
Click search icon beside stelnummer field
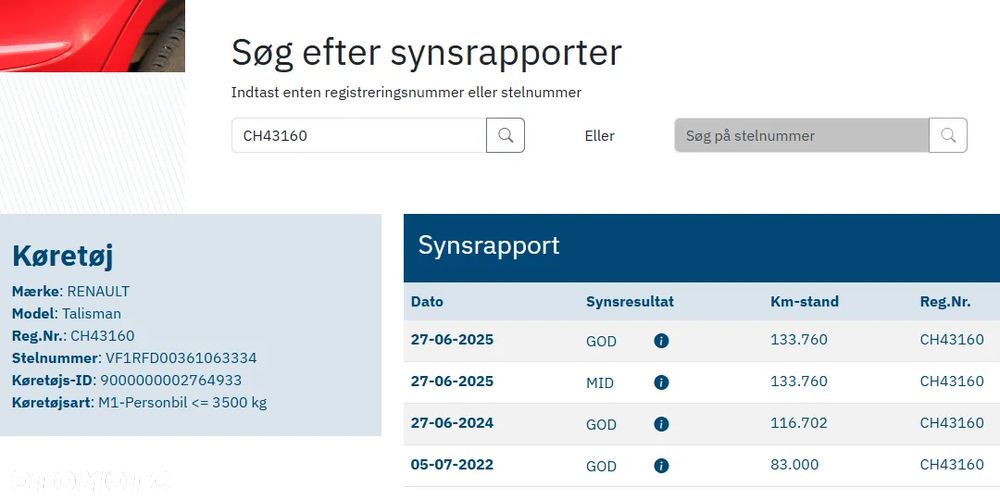tap(948, 136)
